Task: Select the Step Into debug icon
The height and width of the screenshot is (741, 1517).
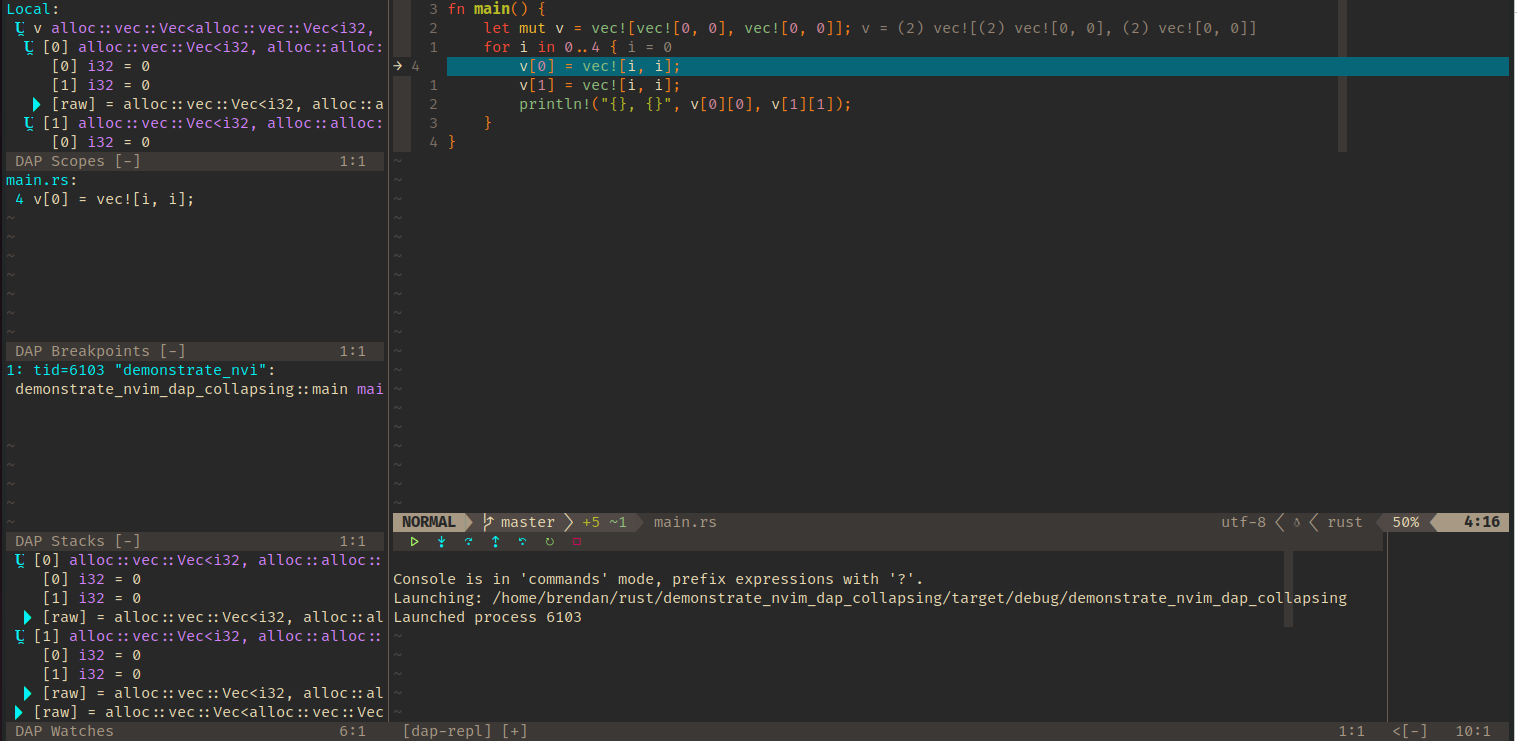Action: (440, 541)
